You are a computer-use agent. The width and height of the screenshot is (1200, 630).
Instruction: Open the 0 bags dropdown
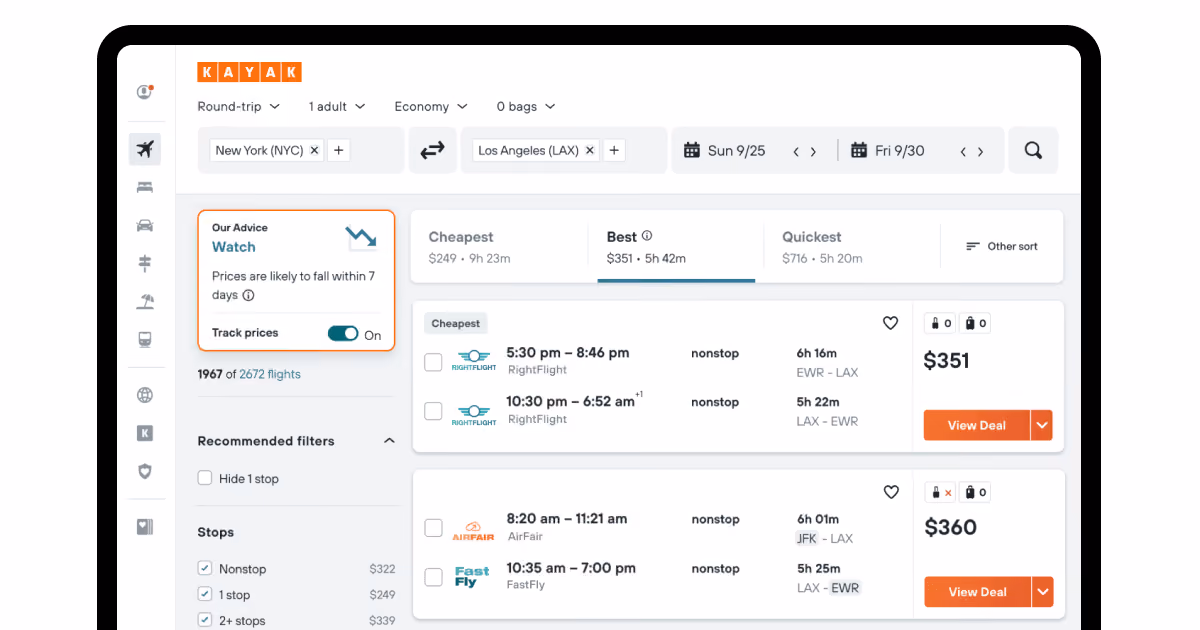[x=526, y=106]
